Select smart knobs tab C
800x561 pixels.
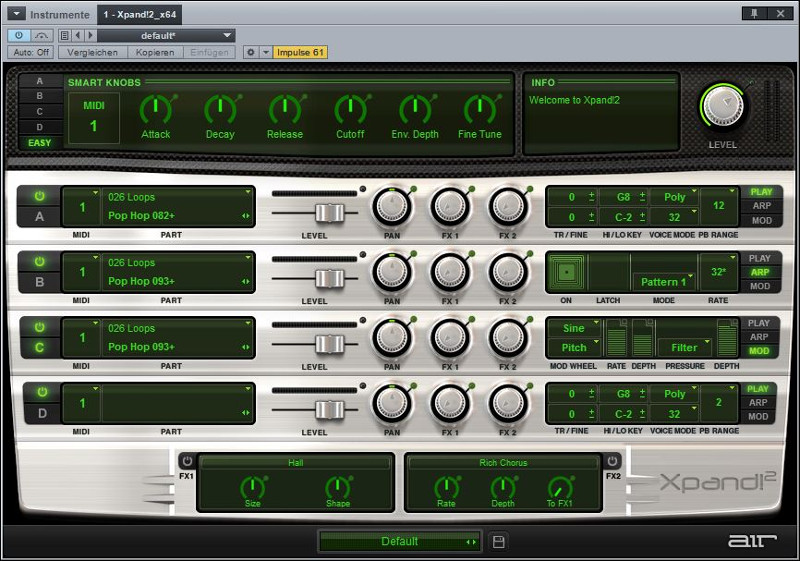pyautogui.click(x=40, y=112)
